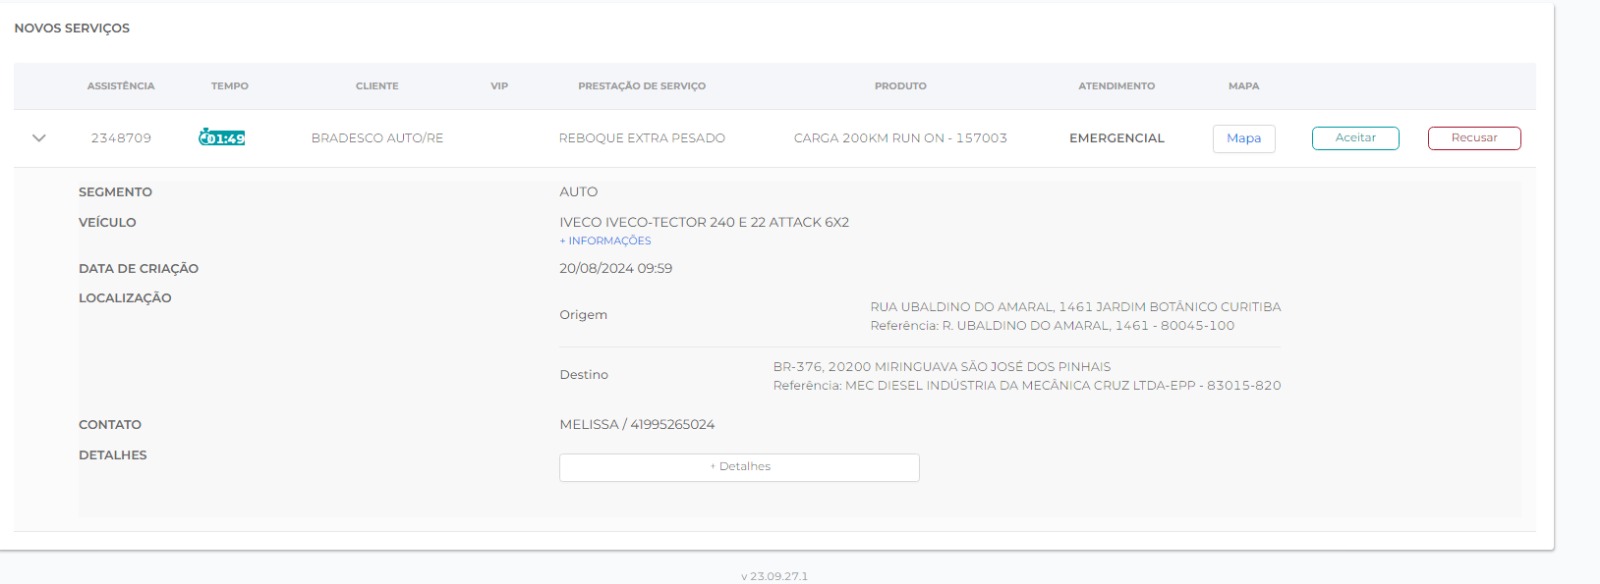
Task: Click the CLIENTE column header
Action: 377,86
